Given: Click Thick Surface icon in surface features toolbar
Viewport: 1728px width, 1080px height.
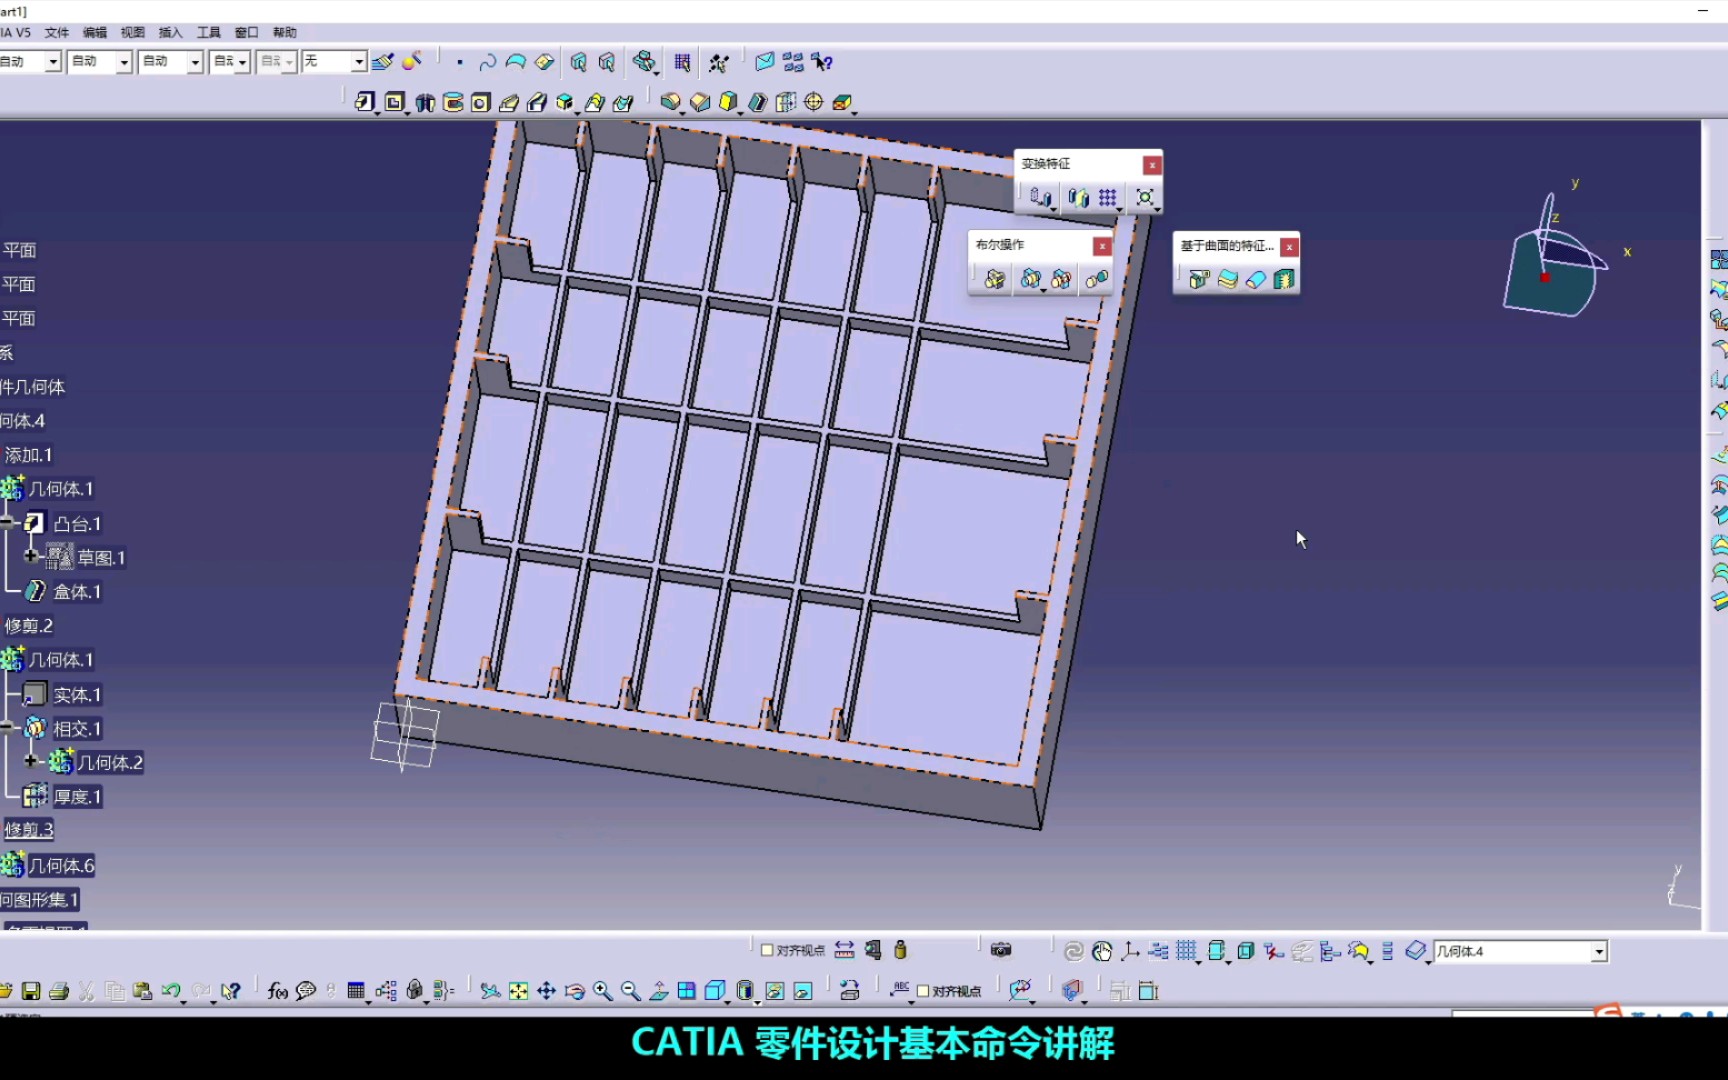Looking at the screenshot, I should (x=1228, y=279).
